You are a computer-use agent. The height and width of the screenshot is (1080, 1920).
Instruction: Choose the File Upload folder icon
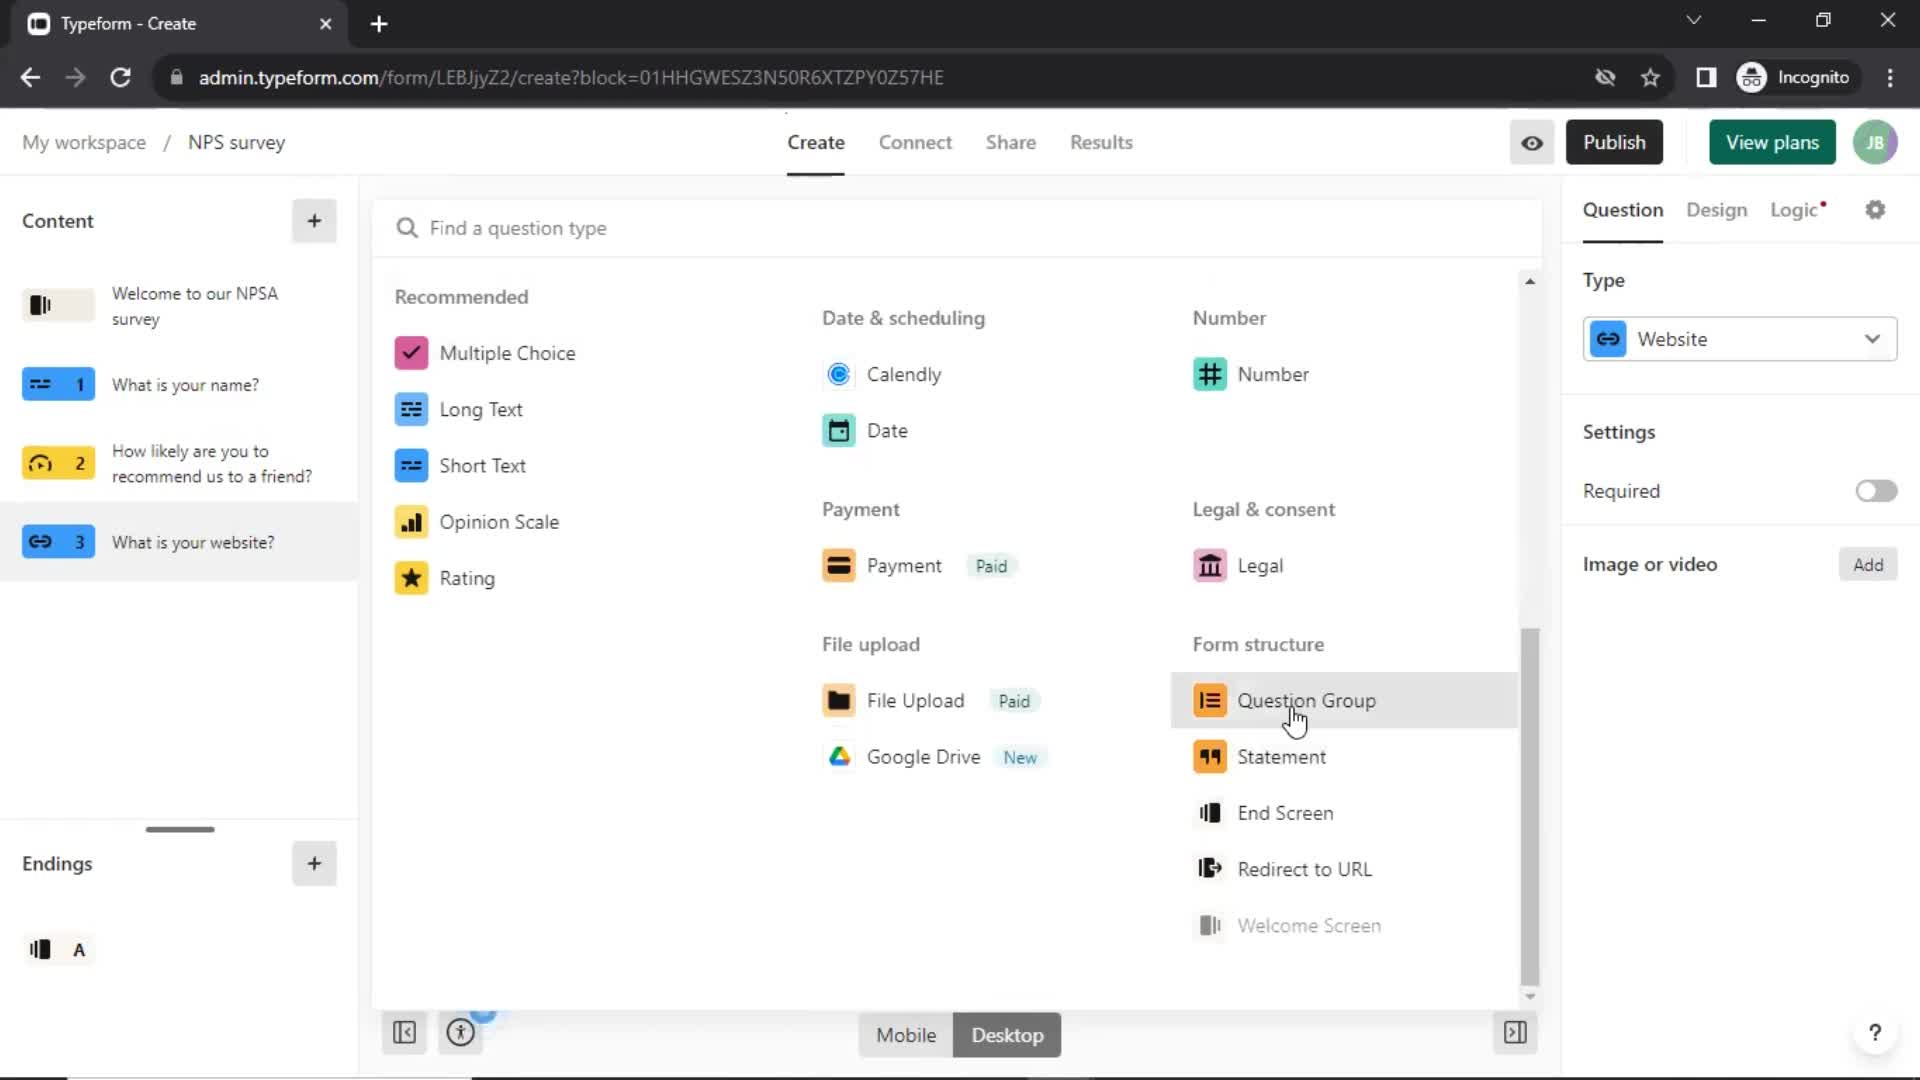pos(839,700)
